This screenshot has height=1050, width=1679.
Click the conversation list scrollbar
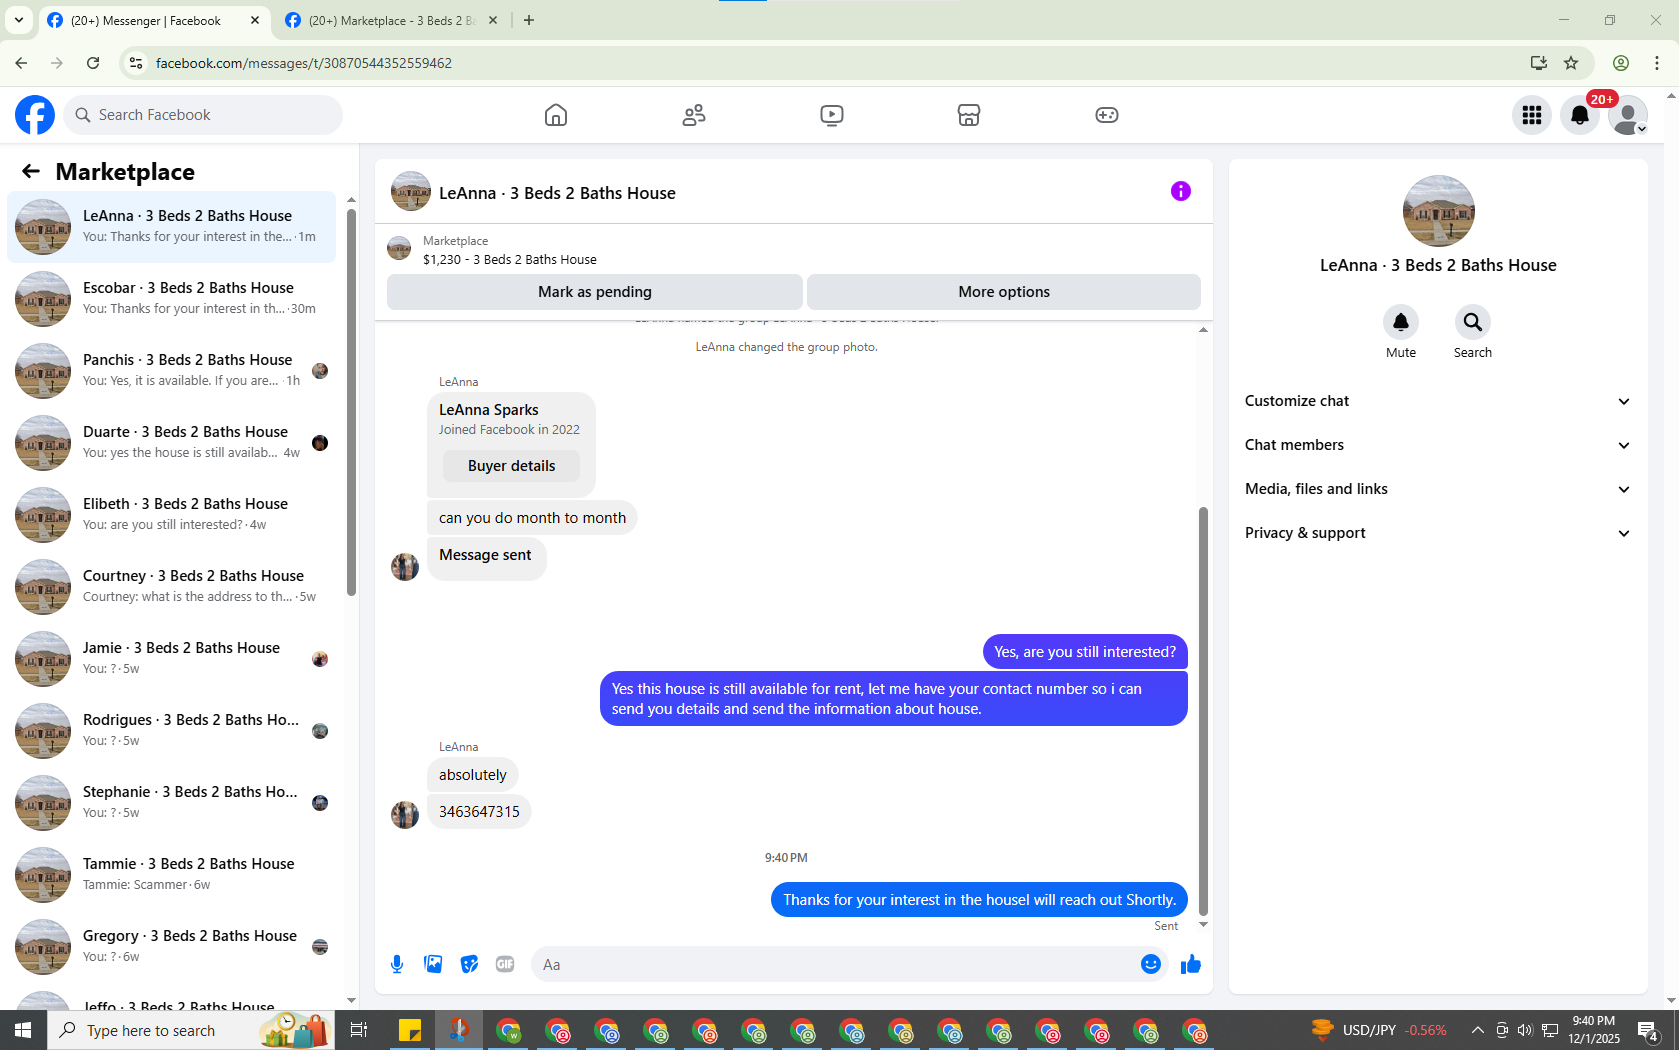coord(351,403)
